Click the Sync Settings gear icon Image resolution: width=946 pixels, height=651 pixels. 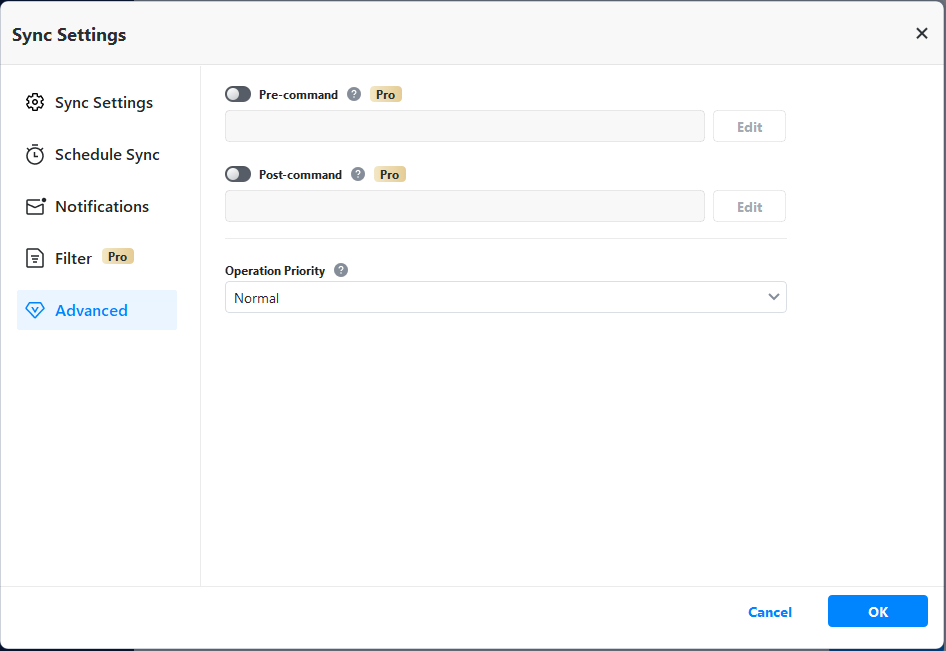35,103
